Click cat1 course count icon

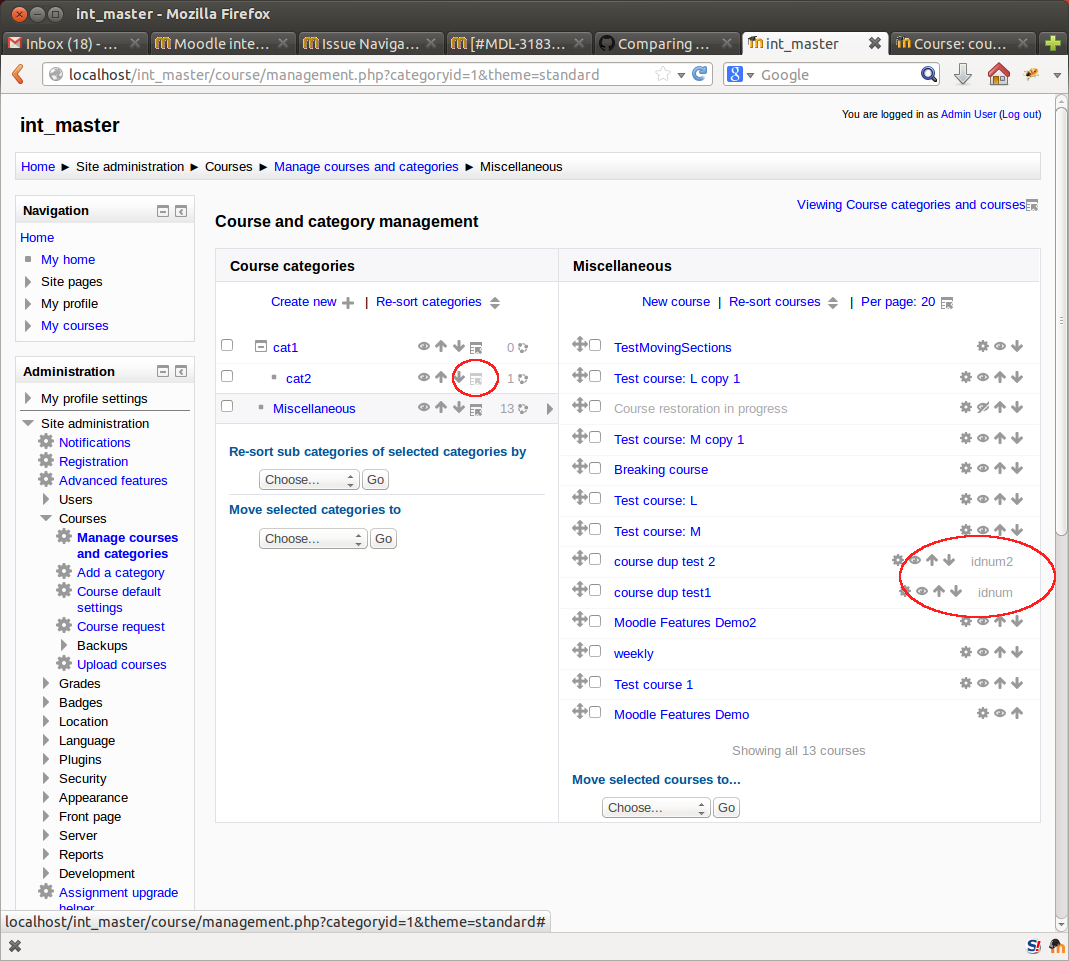[x=523, y=348]
